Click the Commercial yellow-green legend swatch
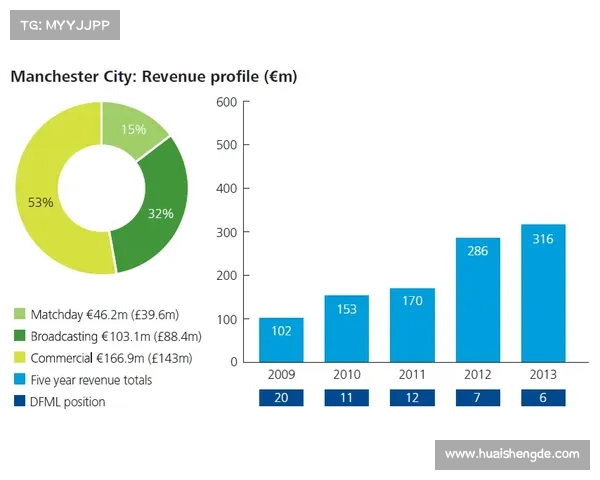Image resolution: width=600 pixels, height=480 pixels. [20, 358]
